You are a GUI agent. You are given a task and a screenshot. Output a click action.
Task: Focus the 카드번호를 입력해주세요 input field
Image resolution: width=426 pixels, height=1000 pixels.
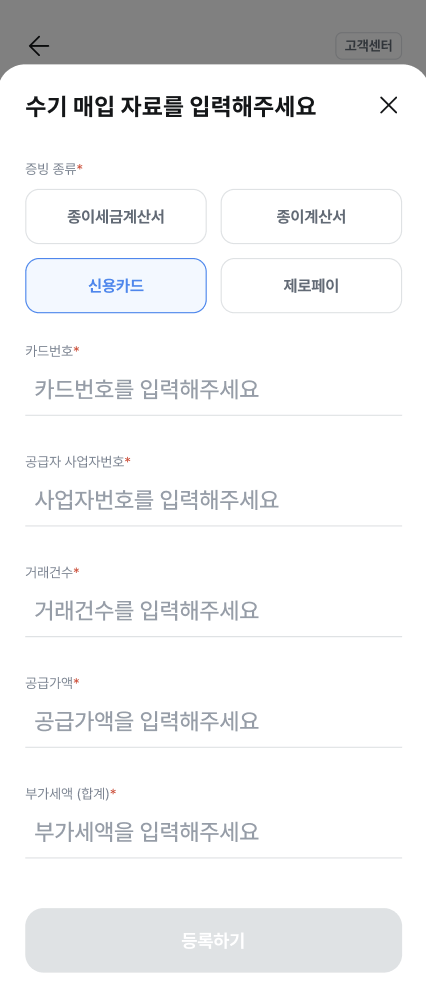tap(214, 389)
